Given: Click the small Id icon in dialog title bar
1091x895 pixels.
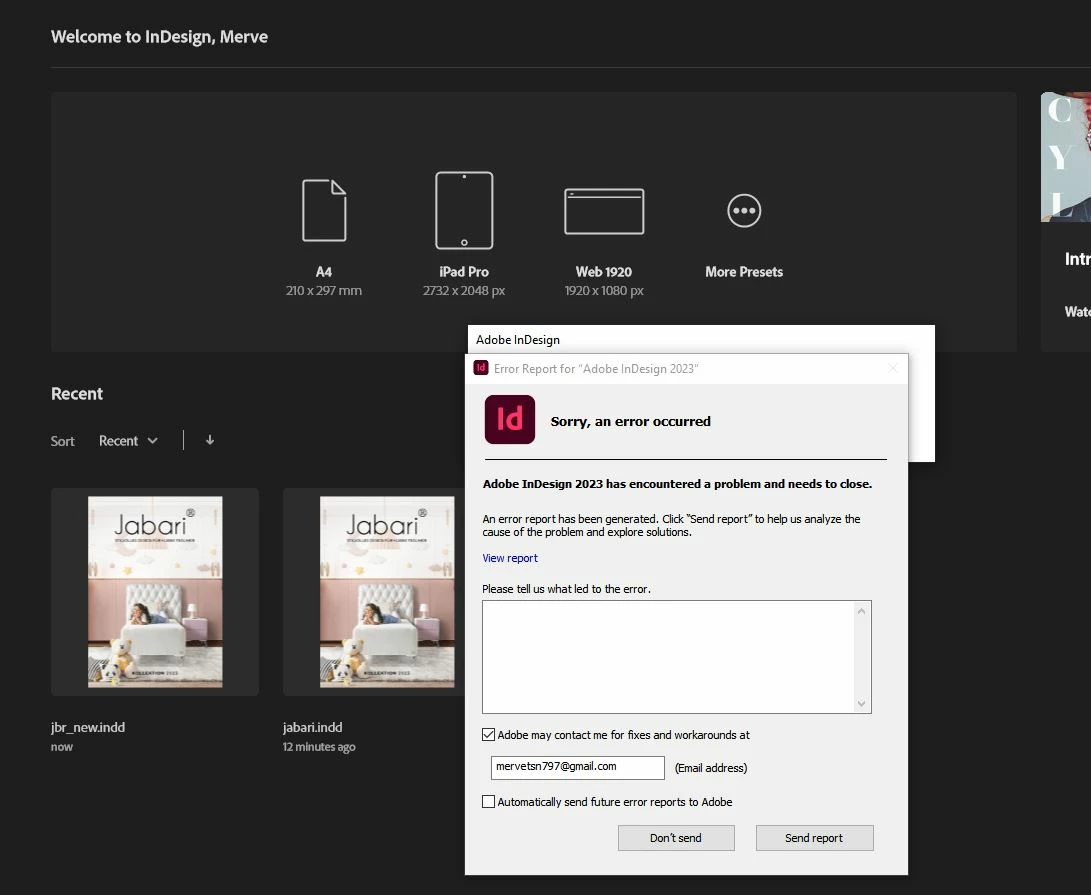Looking at the screenshot, I should [x=480, y=368].
